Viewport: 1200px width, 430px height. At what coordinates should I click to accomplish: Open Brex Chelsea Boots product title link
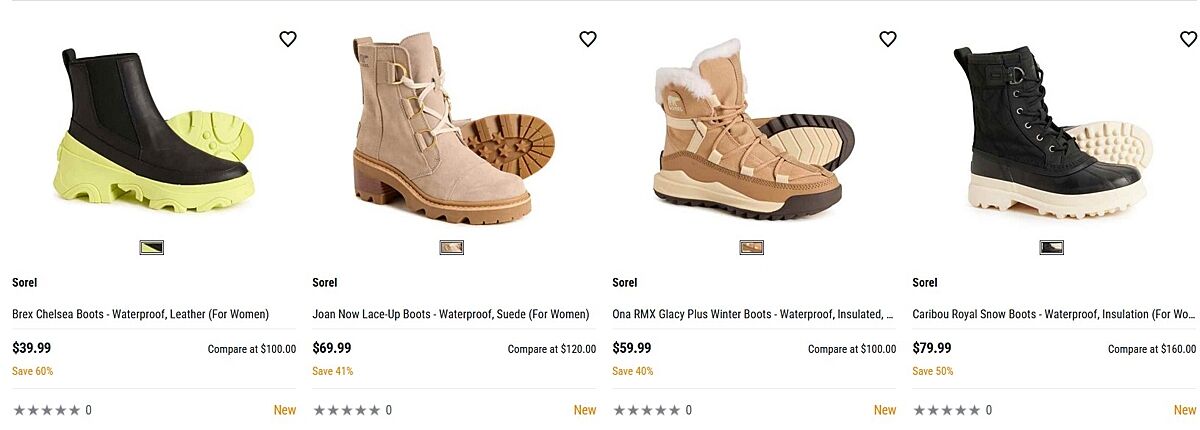(x=140, y=314)
